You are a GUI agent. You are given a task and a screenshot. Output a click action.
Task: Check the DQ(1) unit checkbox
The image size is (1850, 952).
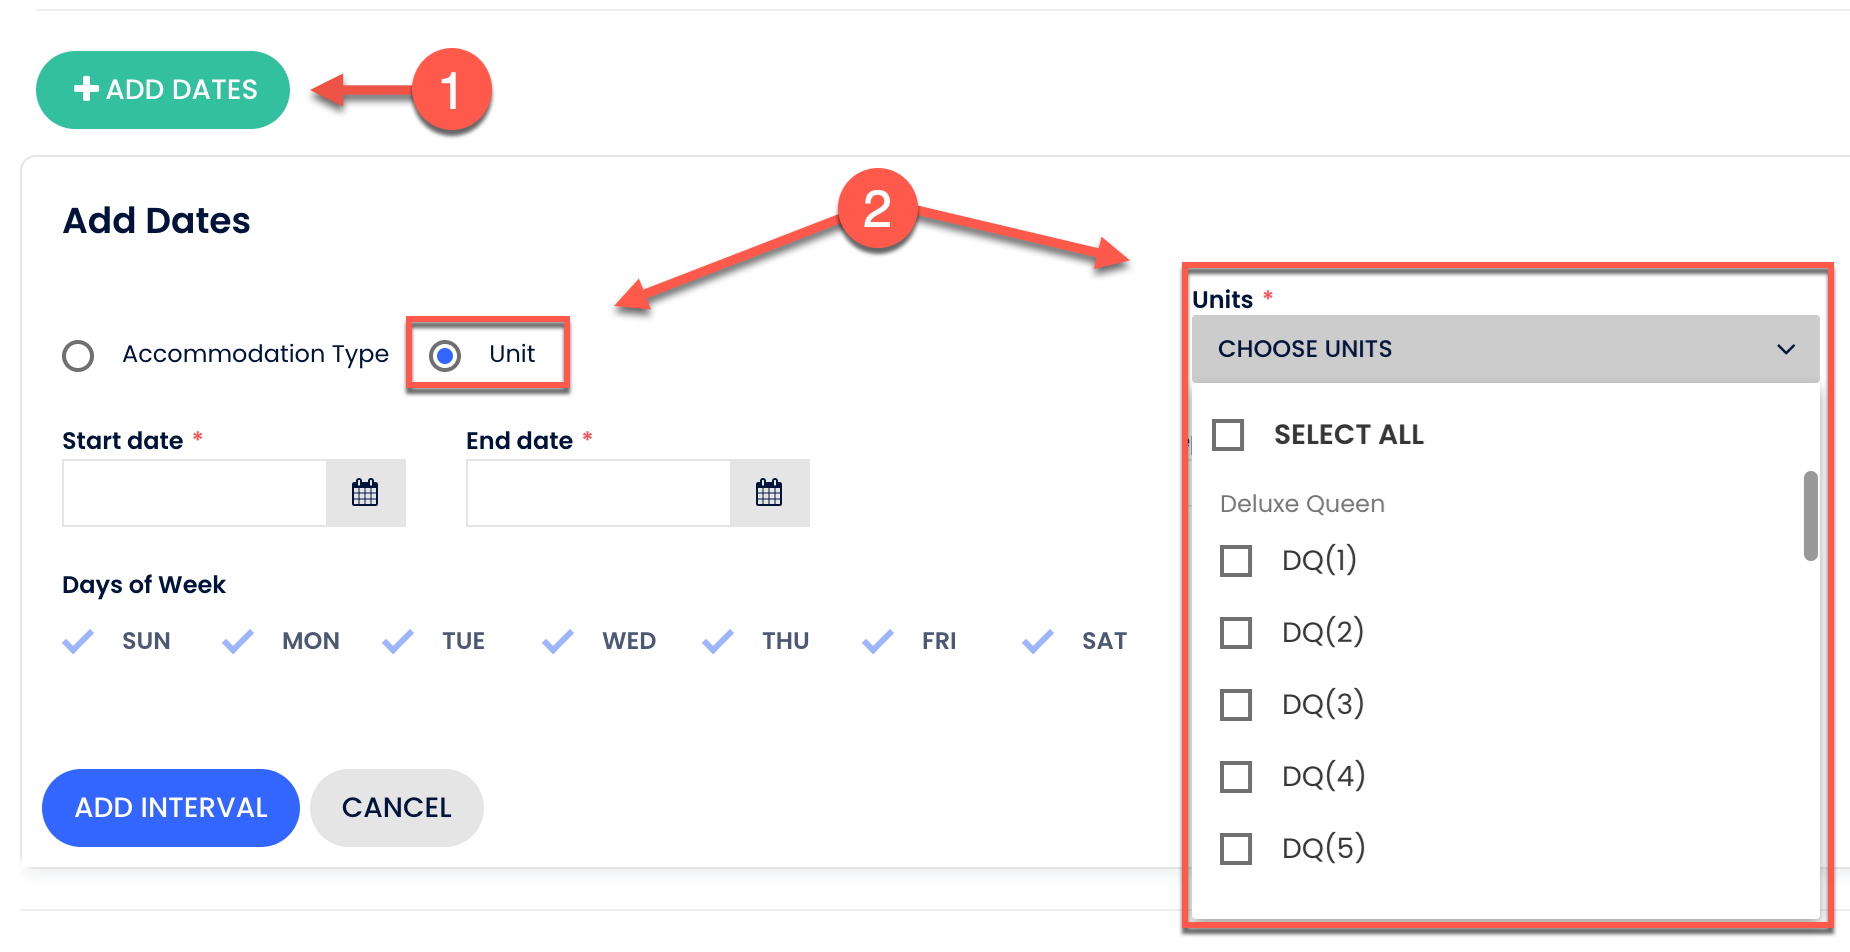(x=1236, y=561)
